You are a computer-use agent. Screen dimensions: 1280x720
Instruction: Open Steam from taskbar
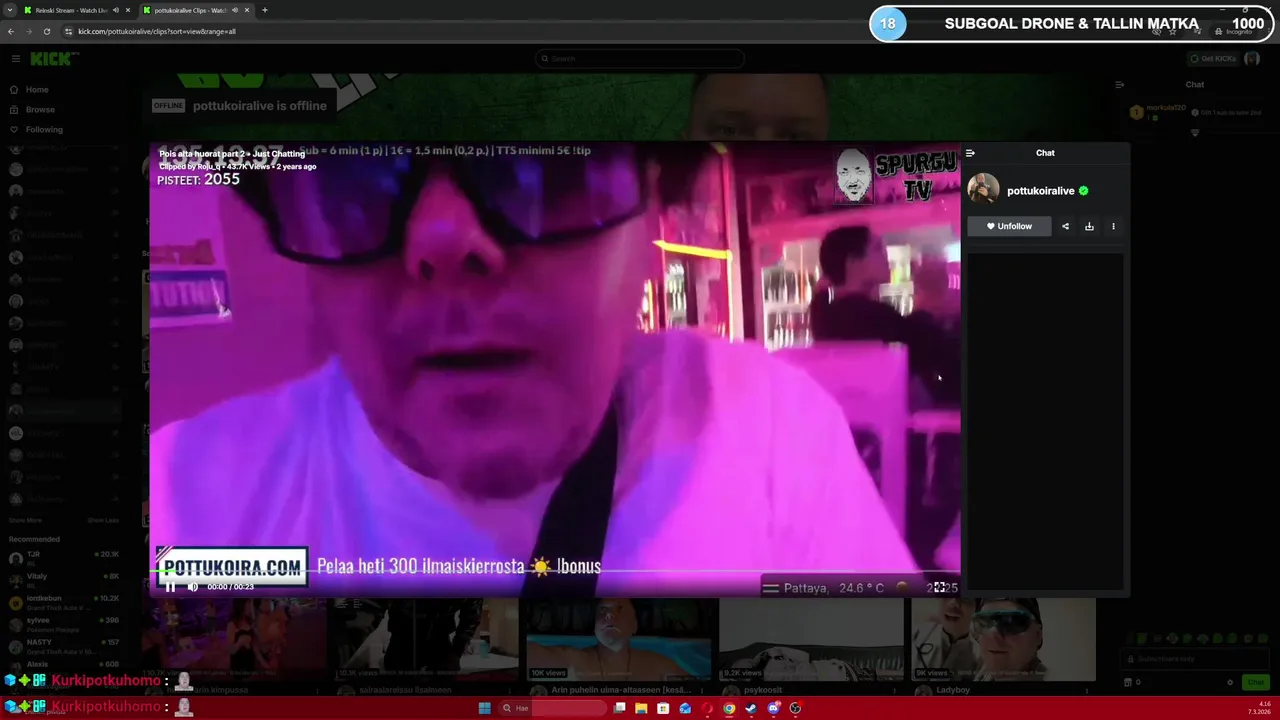coord(751,708)
